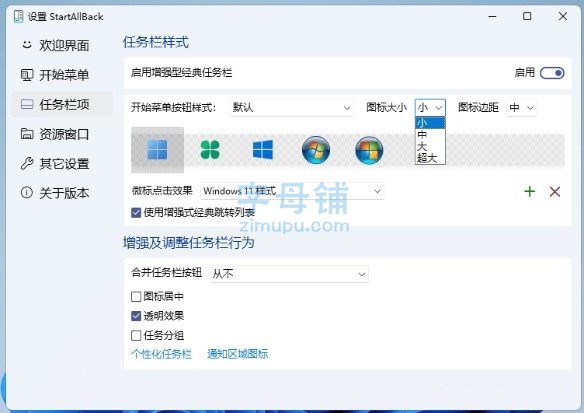Image resolution: width=584 pixels, height=413 pixels.
Task: Check the 任务分组 checkbox
Action: 136,336
